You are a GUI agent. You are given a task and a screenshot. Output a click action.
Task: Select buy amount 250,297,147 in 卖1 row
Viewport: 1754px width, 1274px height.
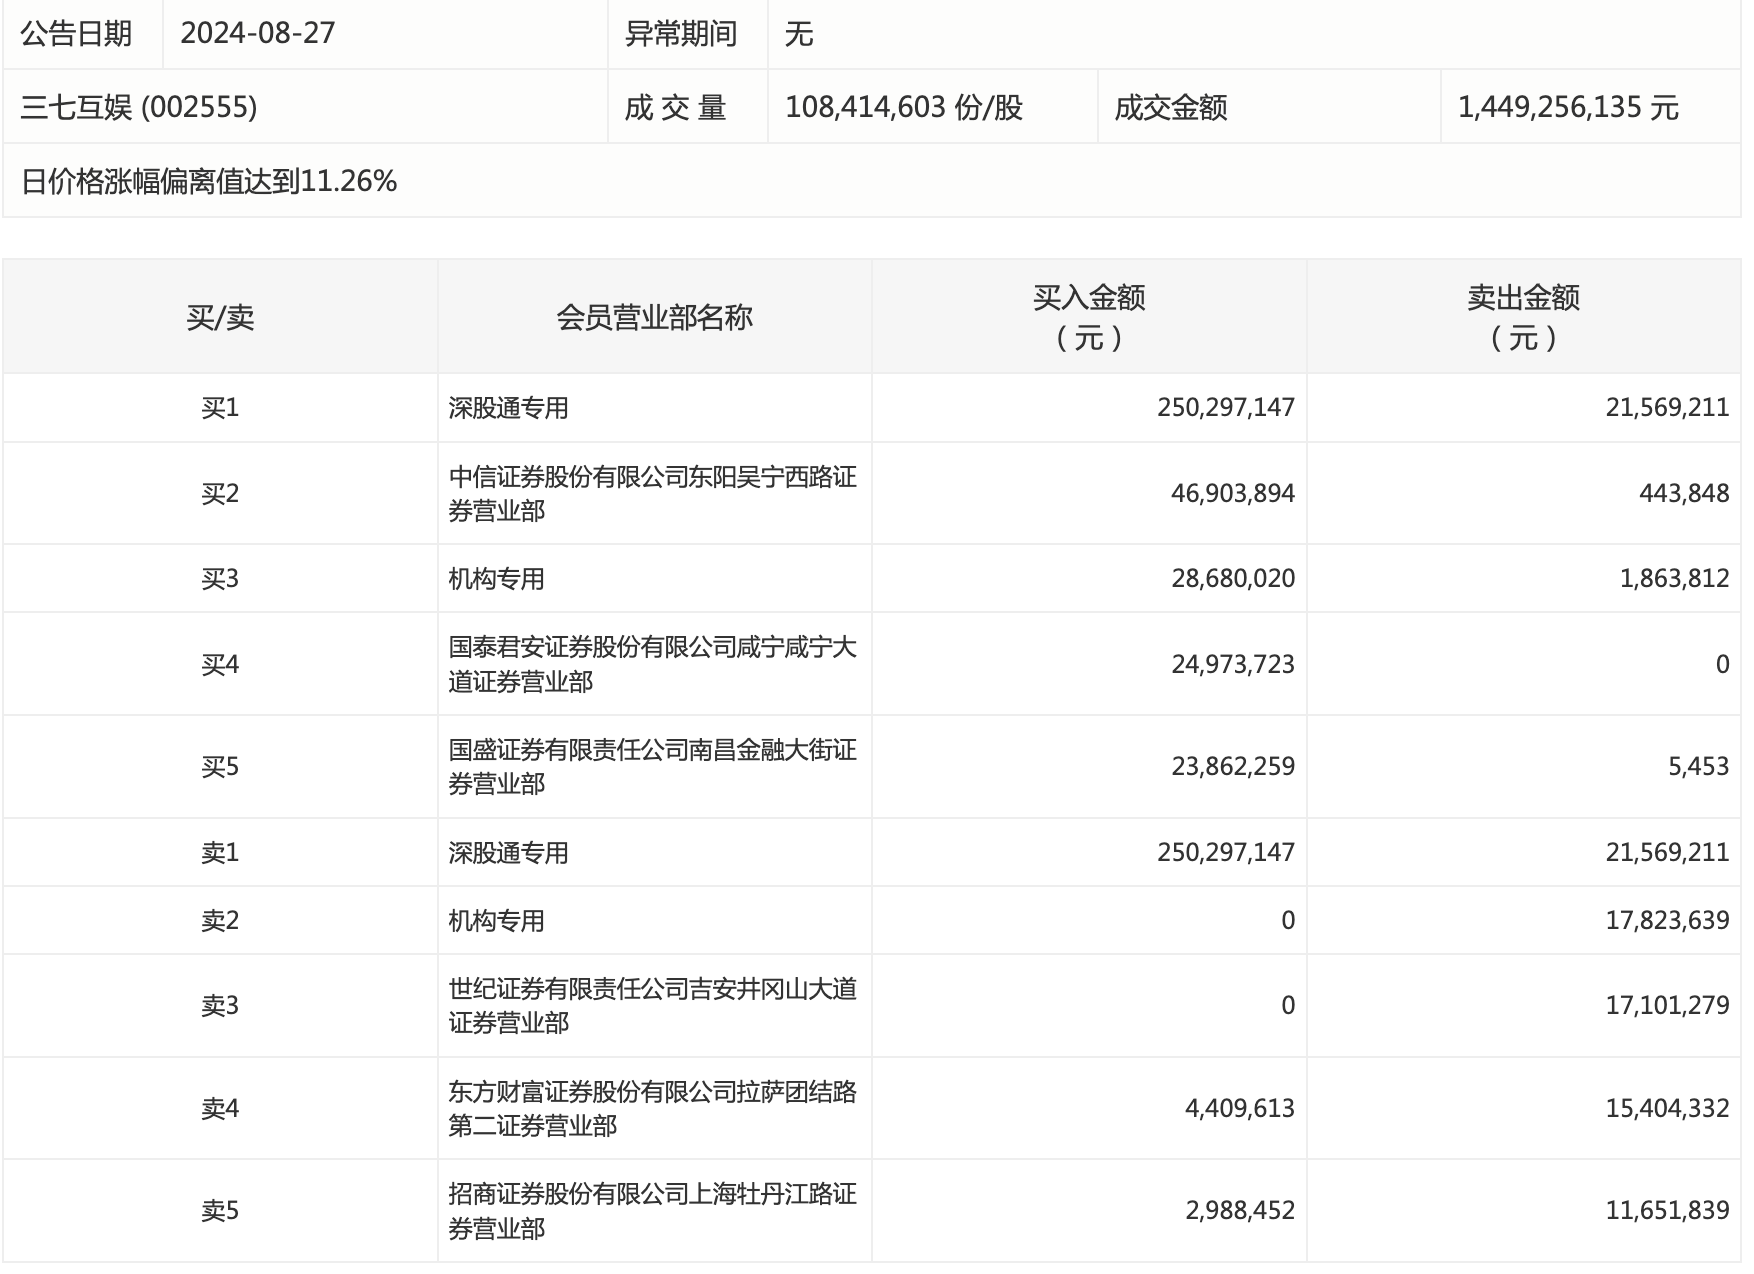1226,853
